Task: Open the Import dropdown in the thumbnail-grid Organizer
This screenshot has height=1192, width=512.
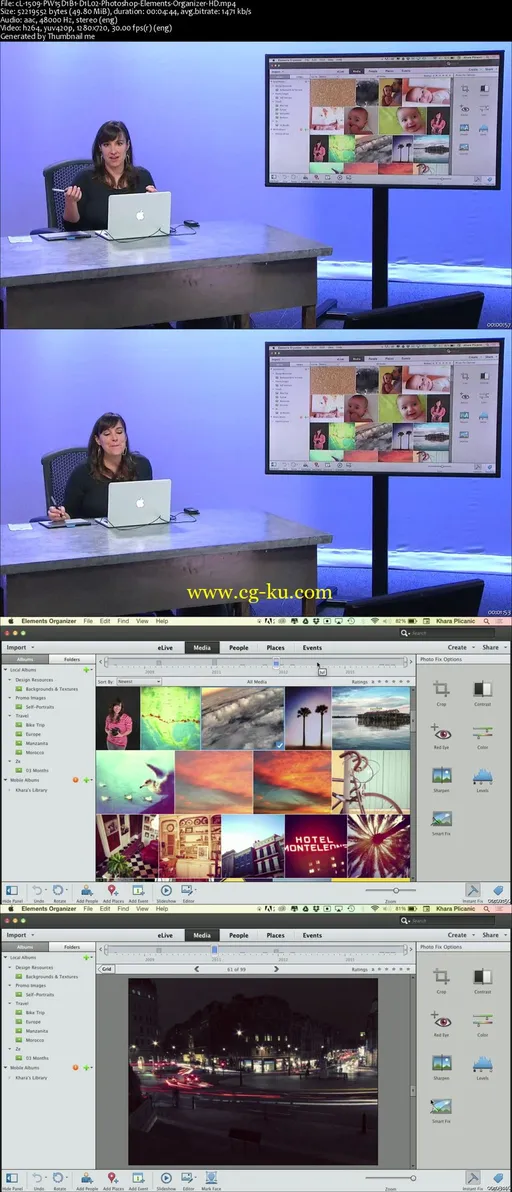Action: 20,648
